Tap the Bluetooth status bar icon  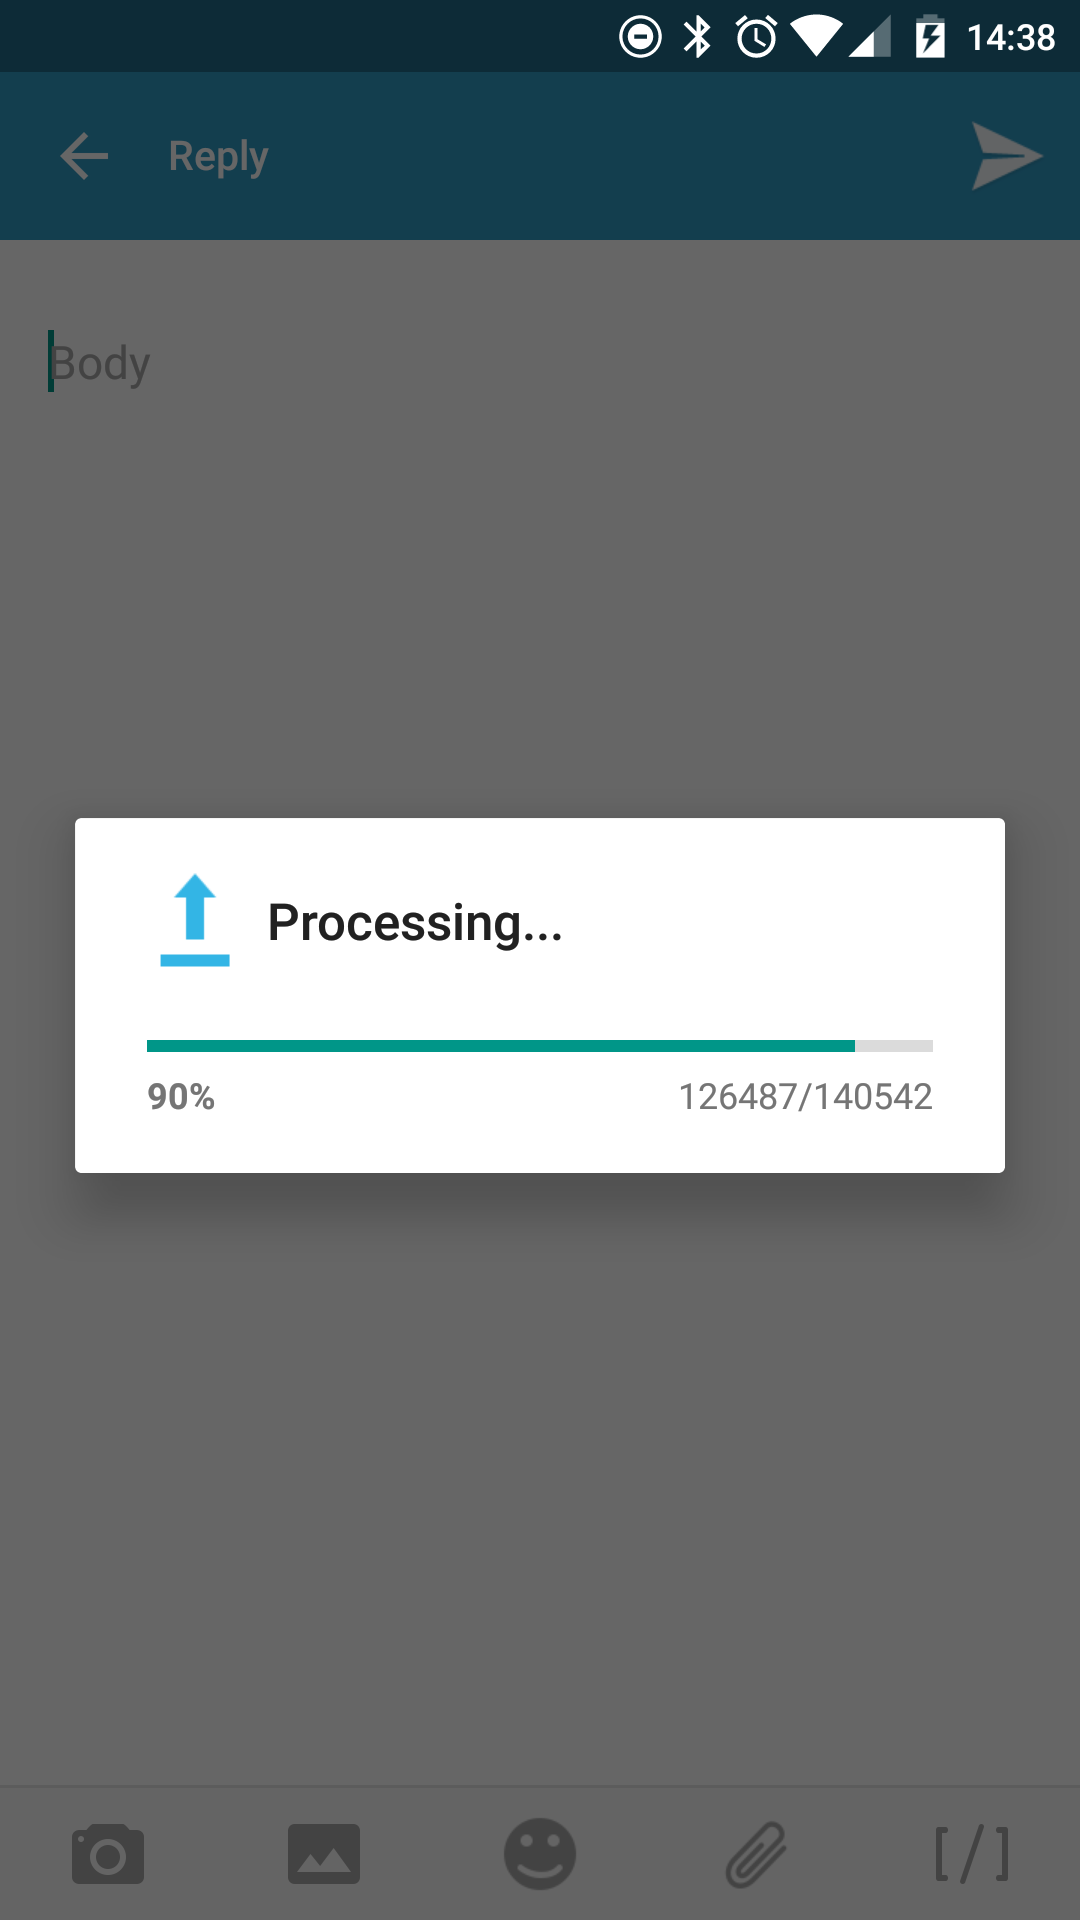click(697, 37)
